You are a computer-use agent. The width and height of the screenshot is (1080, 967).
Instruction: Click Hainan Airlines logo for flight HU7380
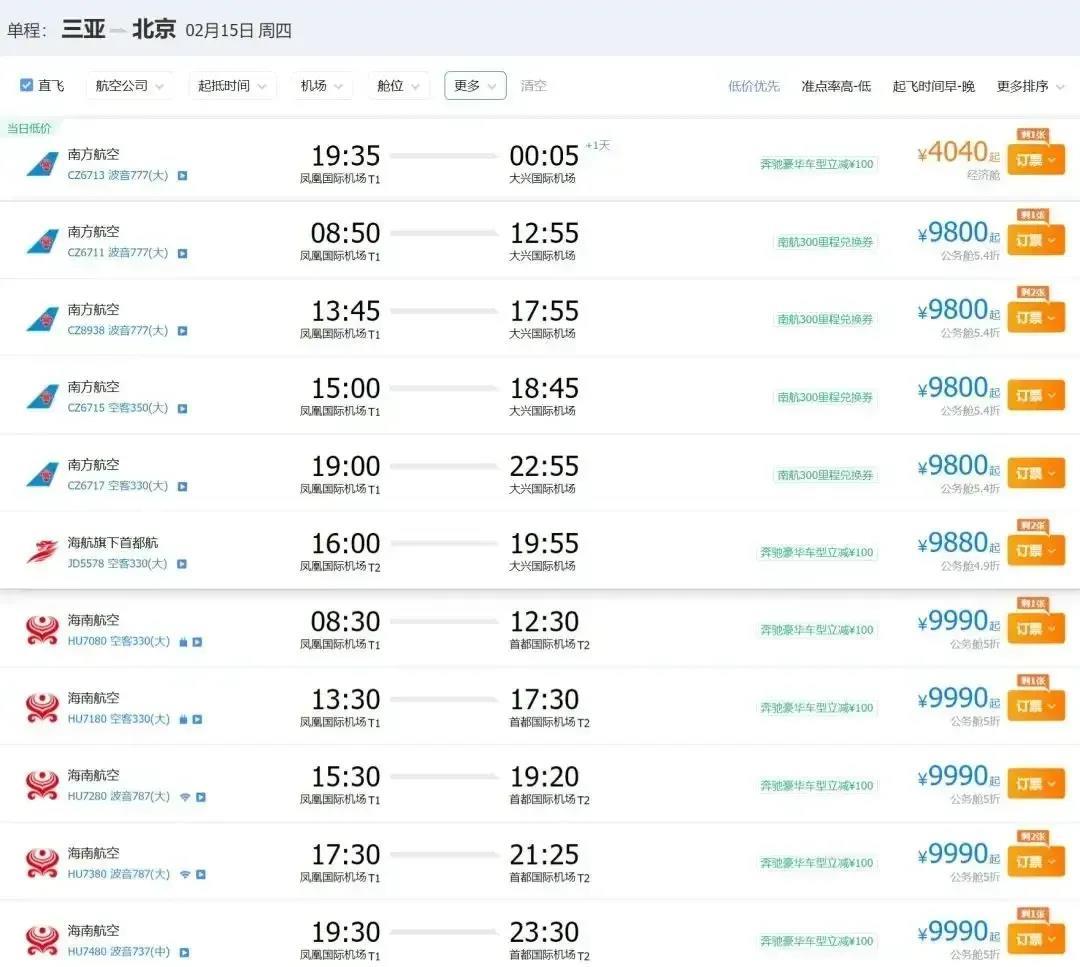tap(42, 863)
